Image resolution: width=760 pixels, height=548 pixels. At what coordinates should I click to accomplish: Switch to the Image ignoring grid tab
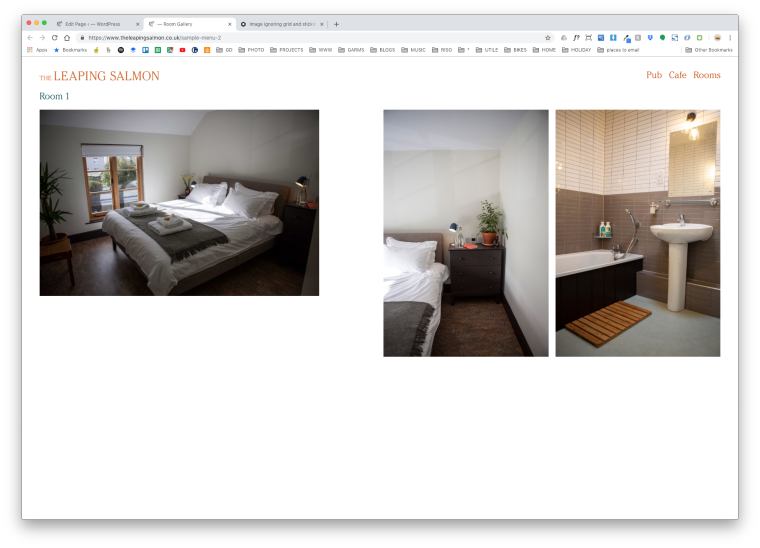tap(281, 24)
